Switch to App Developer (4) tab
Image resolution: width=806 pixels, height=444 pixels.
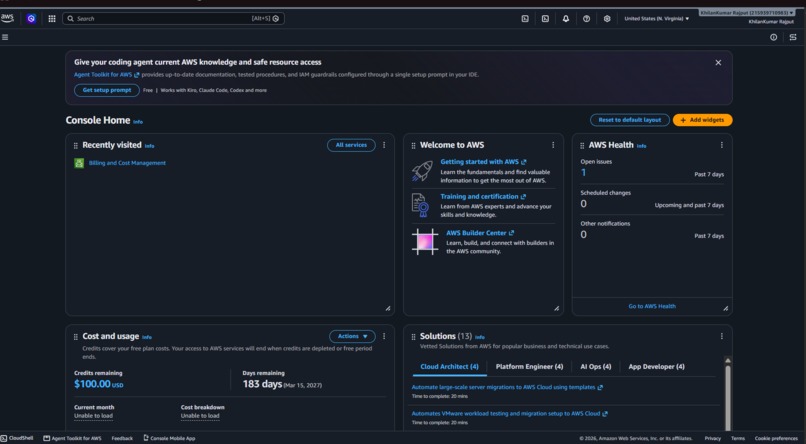point(656,367)
